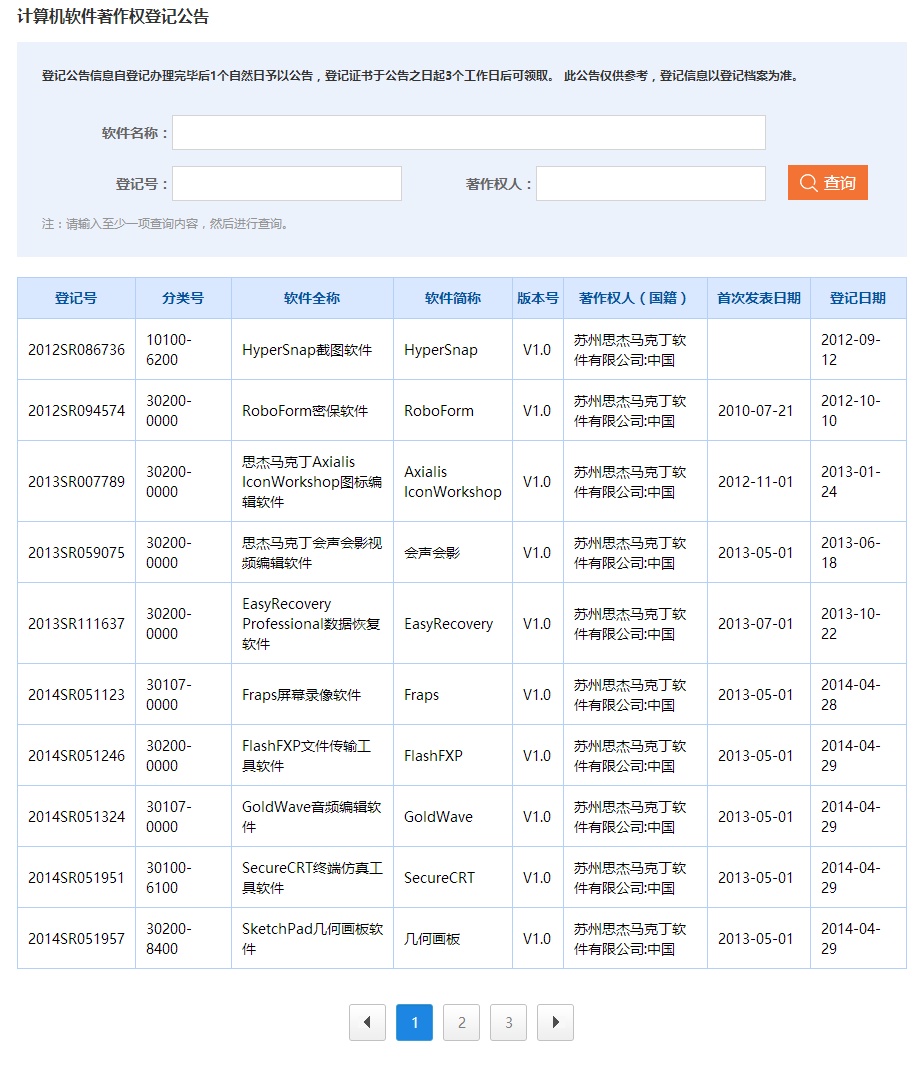Click short name Axialis IconWorkshop

point(453,482)
